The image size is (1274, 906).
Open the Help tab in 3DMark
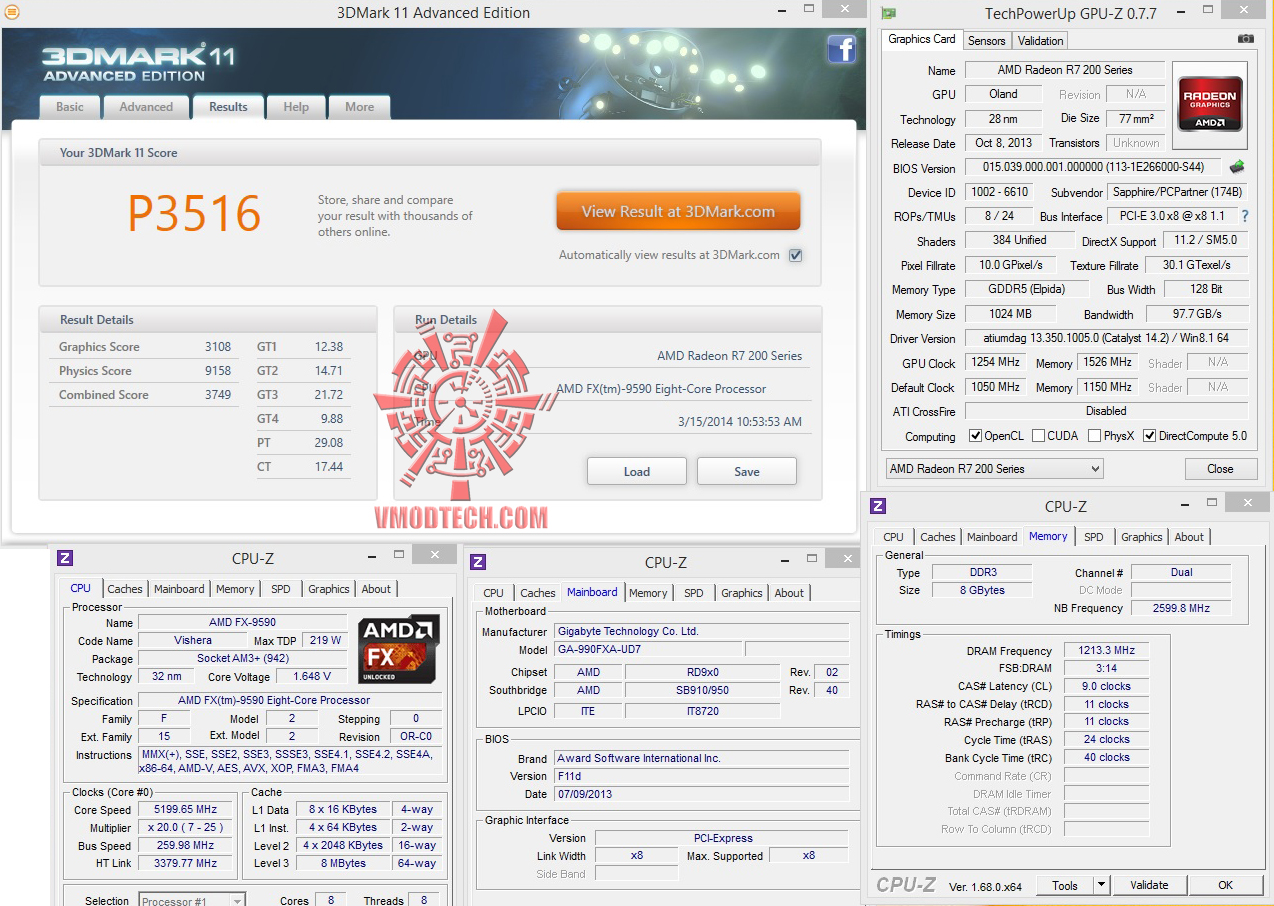coord(296,107)
